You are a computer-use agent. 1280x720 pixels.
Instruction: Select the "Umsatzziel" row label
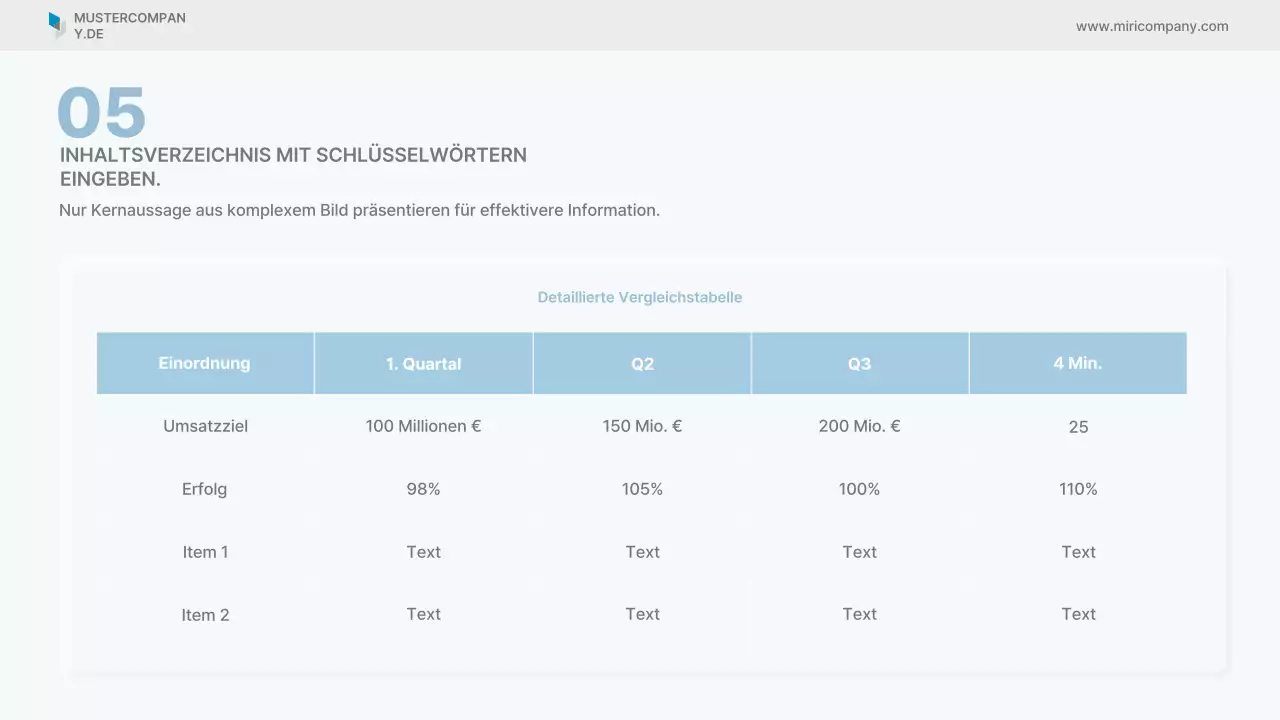[x=205, y=426]
